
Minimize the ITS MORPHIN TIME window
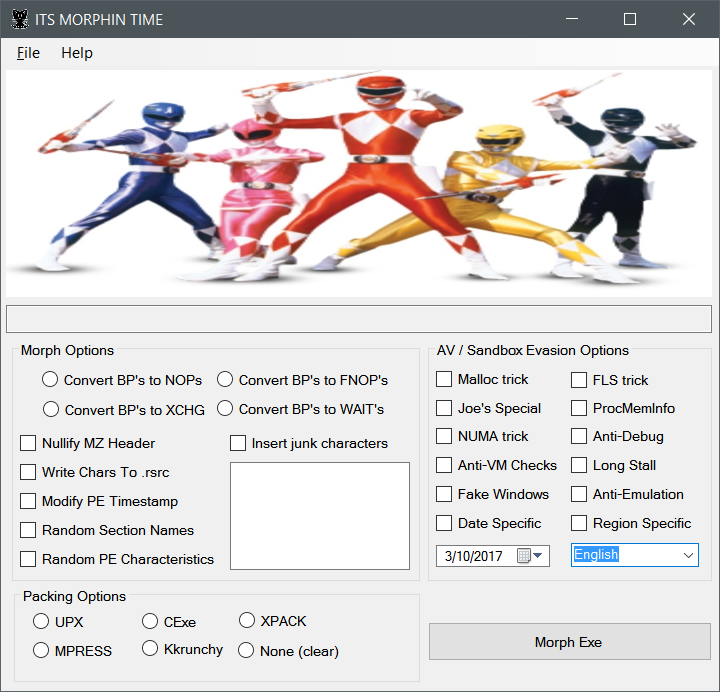(x=572, y=19)
